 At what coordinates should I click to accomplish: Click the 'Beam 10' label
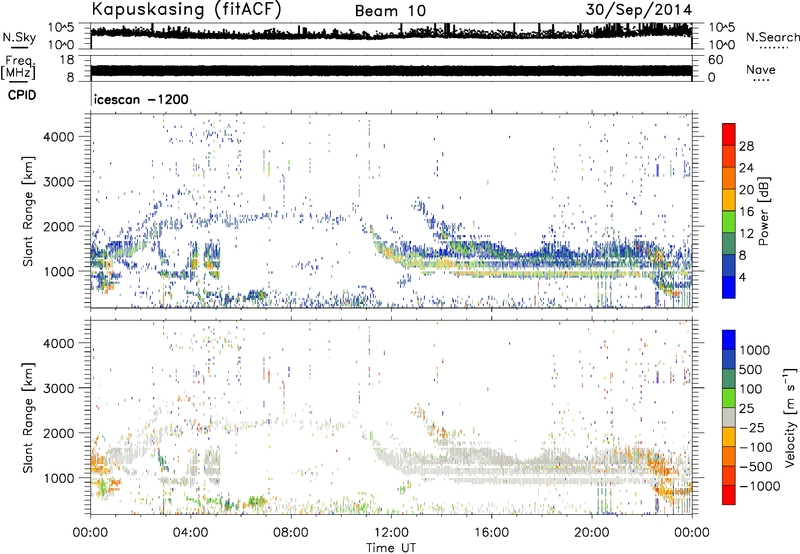point(390,11)
